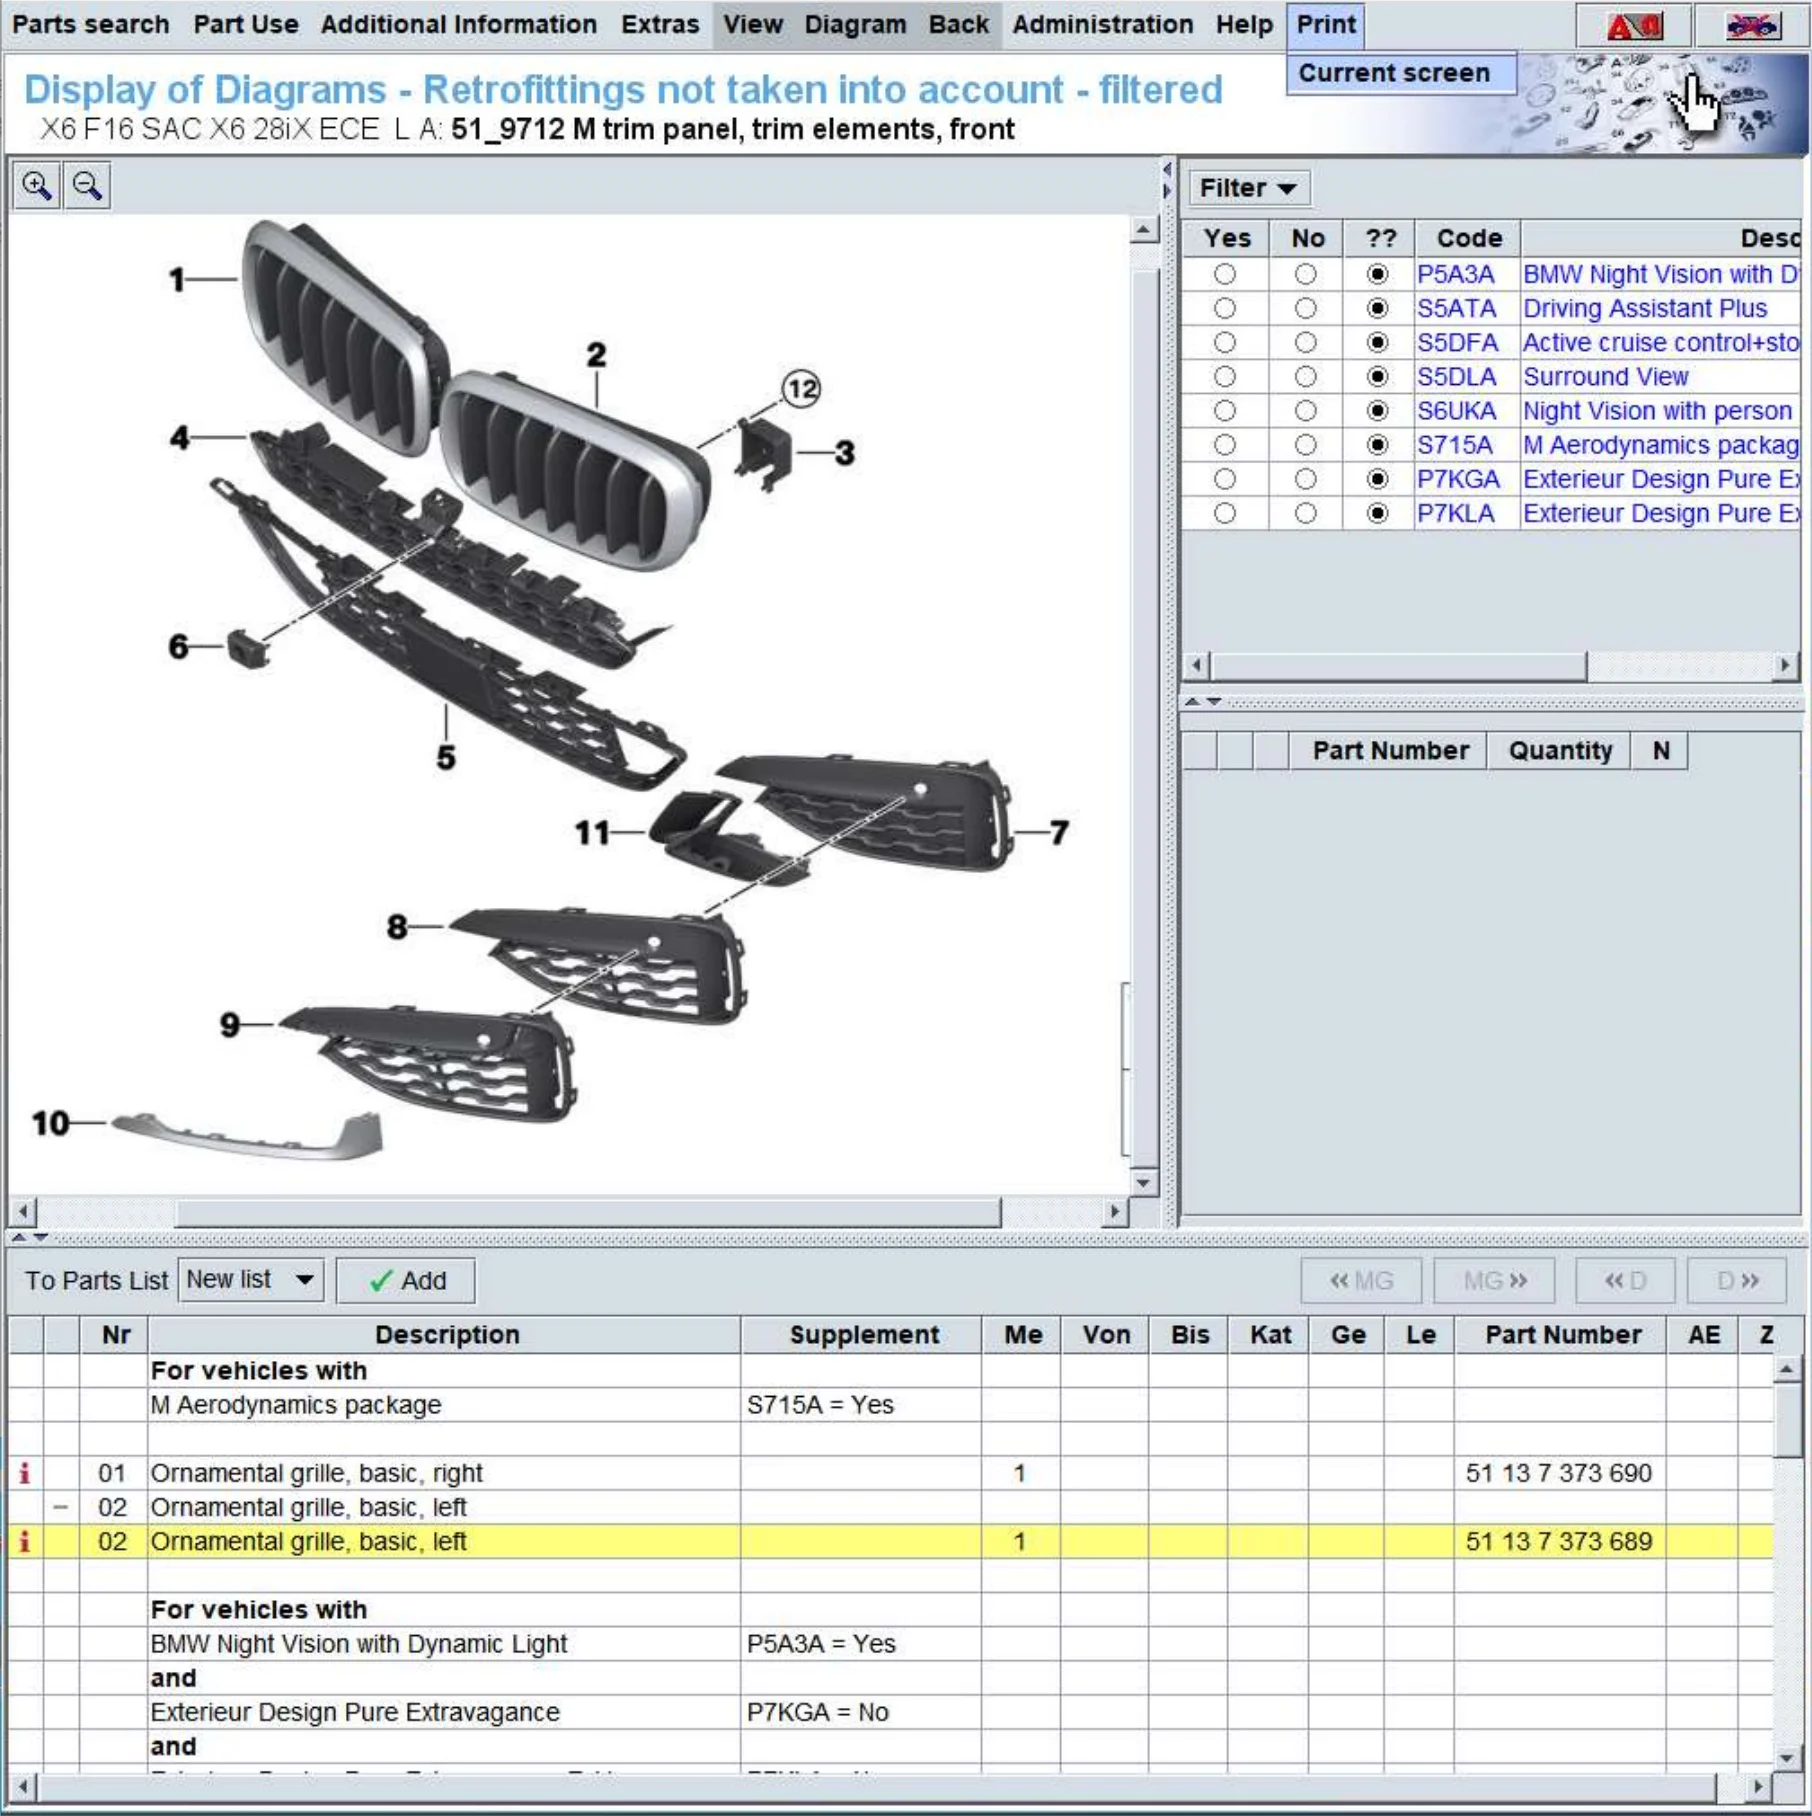
Task: Open the Filter dropdown
Action: coord(1248,188)
